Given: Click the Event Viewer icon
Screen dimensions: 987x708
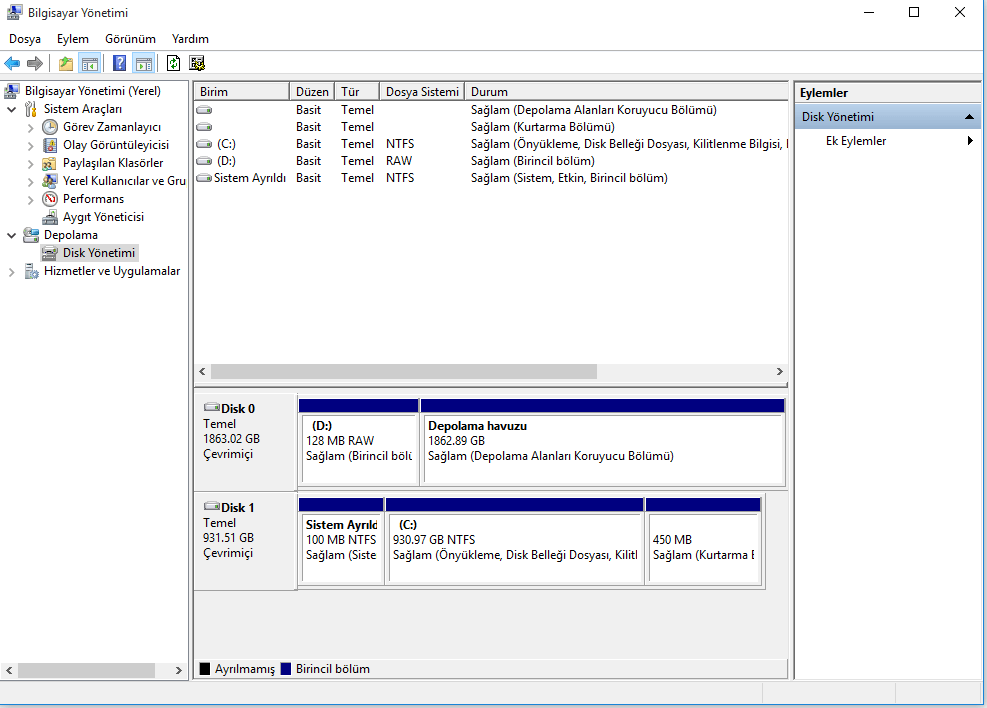Looking at the screenshot, I should pos(50,145).
